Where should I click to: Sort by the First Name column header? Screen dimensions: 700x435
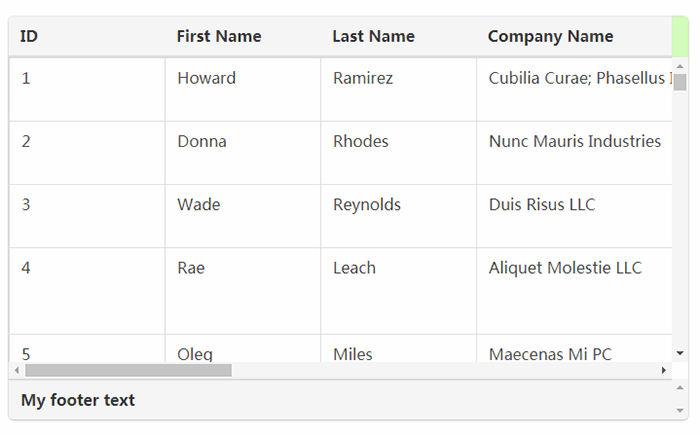(x=219, y=37)
